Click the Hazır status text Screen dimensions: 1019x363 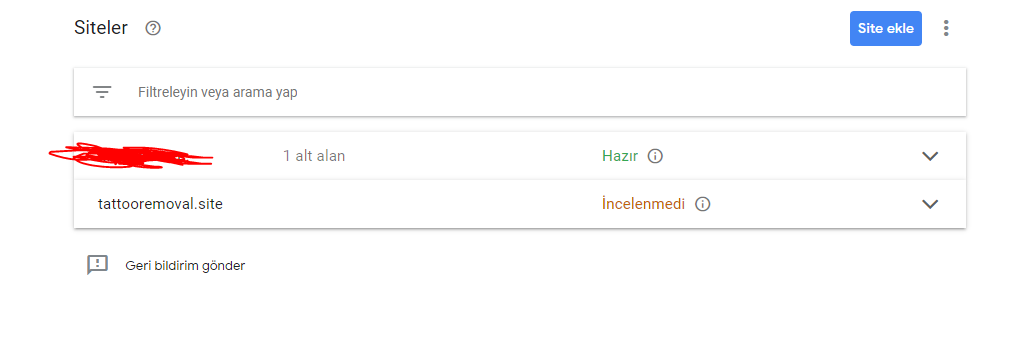[x=620, y=156]
